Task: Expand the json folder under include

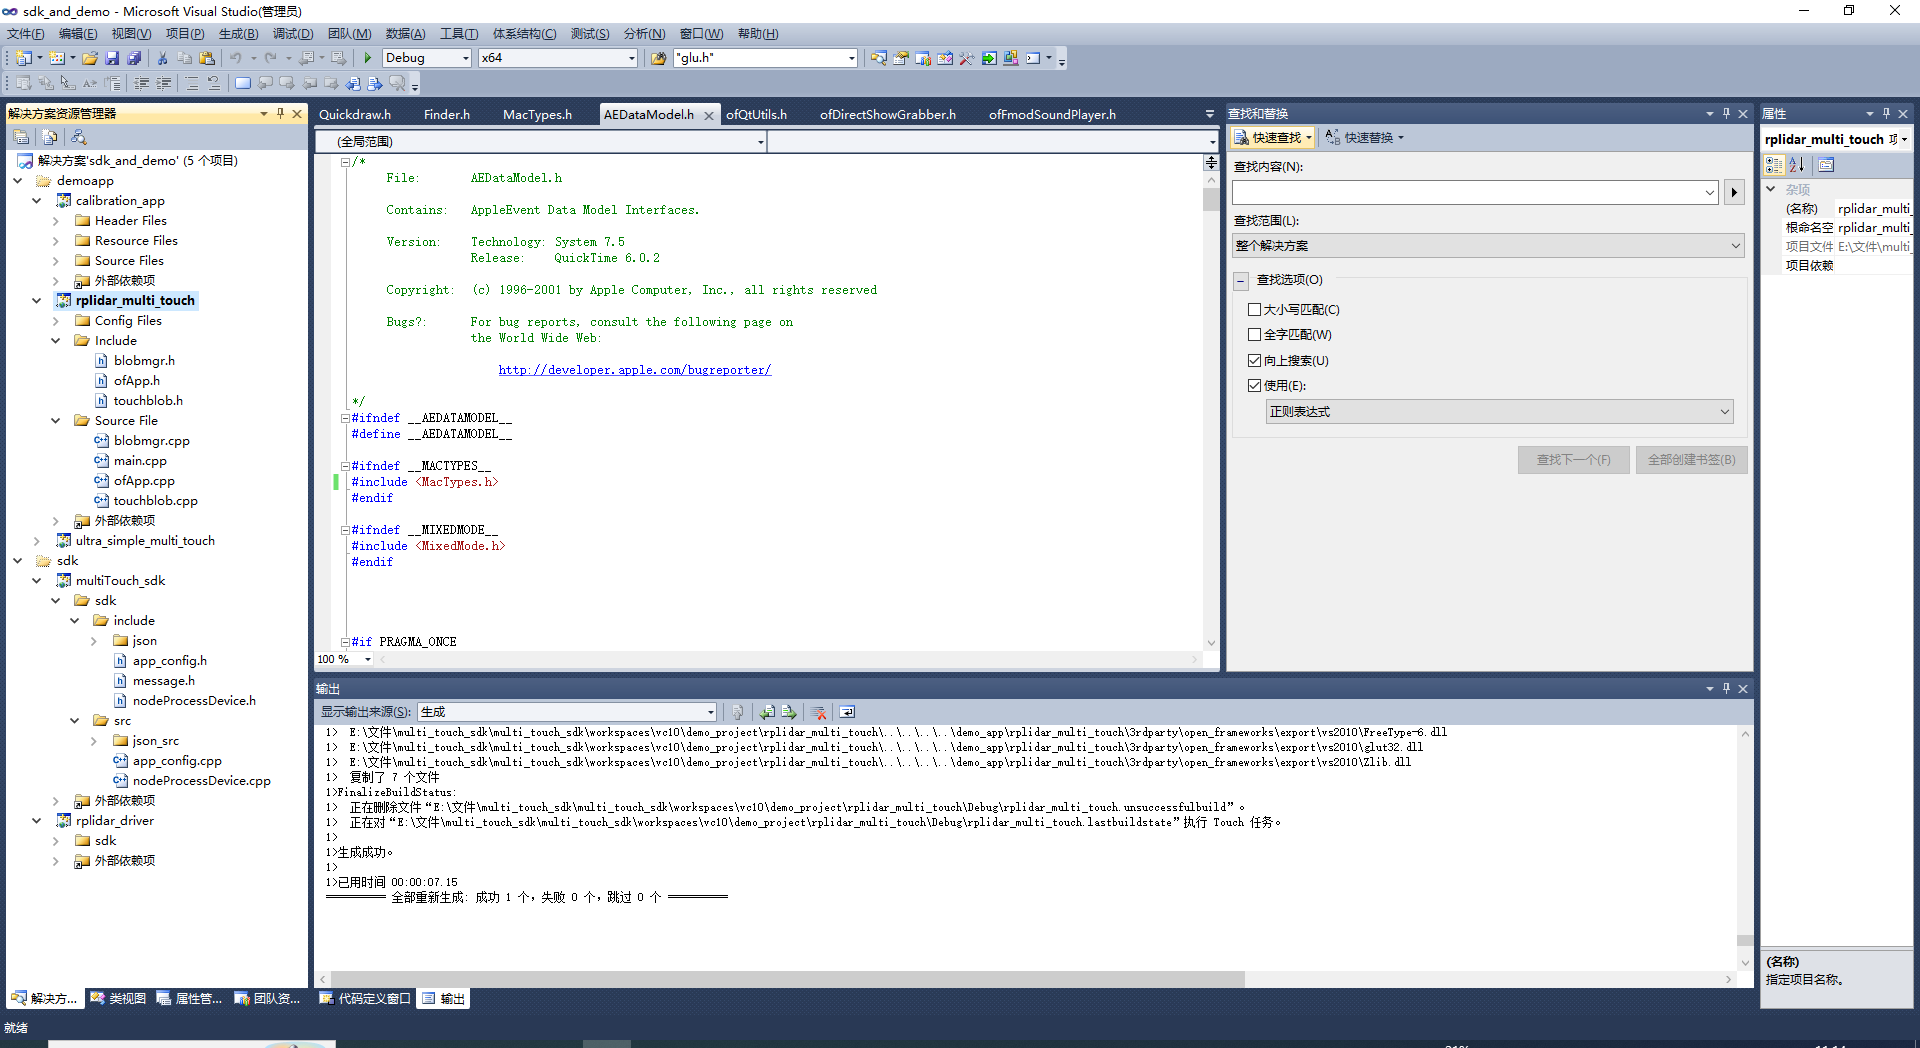Action: point(94,641)
